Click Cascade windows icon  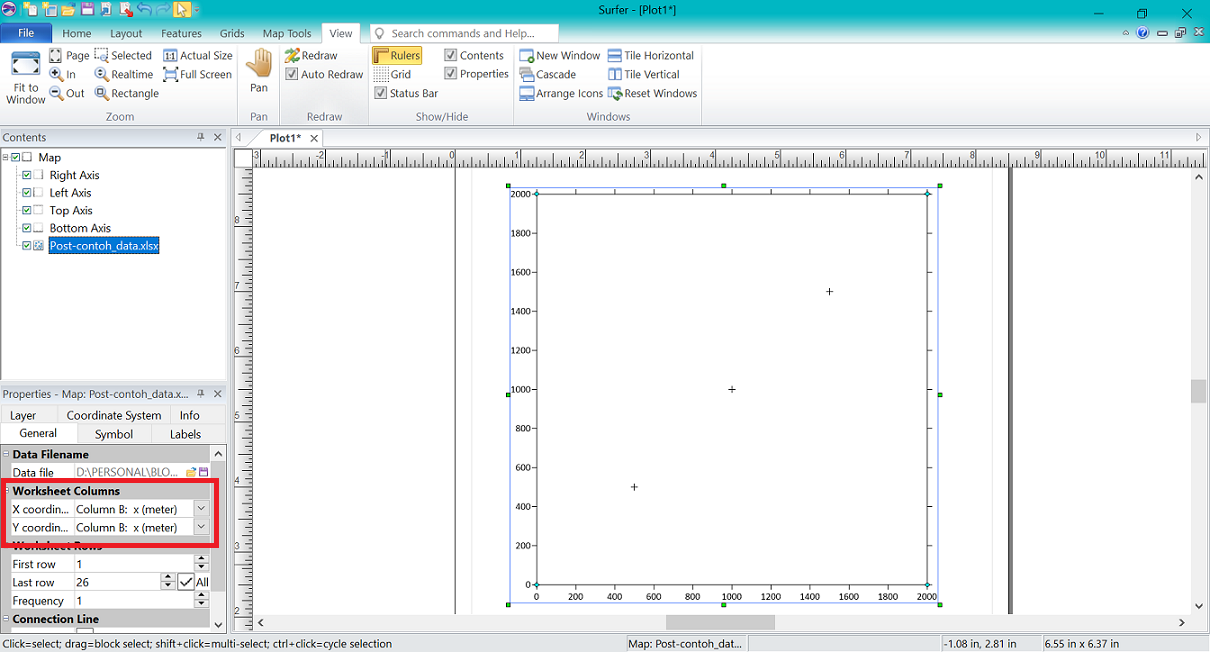(x=527, y=74)
